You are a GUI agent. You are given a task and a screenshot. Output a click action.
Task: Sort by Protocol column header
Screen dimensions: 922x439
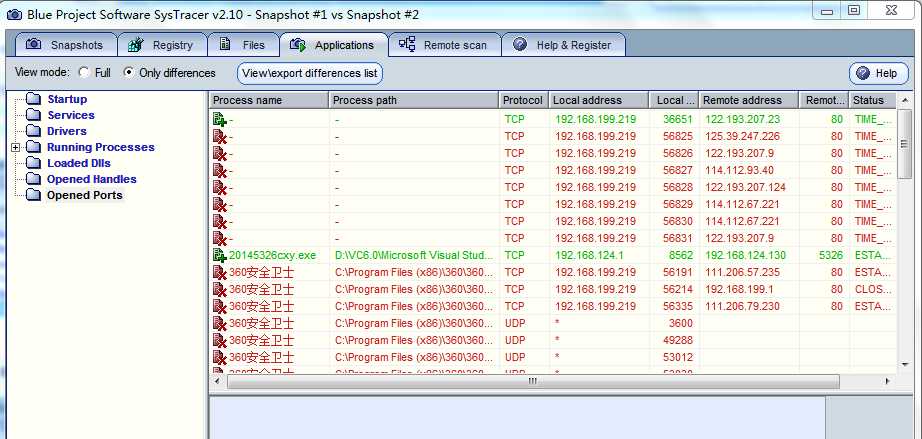525,100
